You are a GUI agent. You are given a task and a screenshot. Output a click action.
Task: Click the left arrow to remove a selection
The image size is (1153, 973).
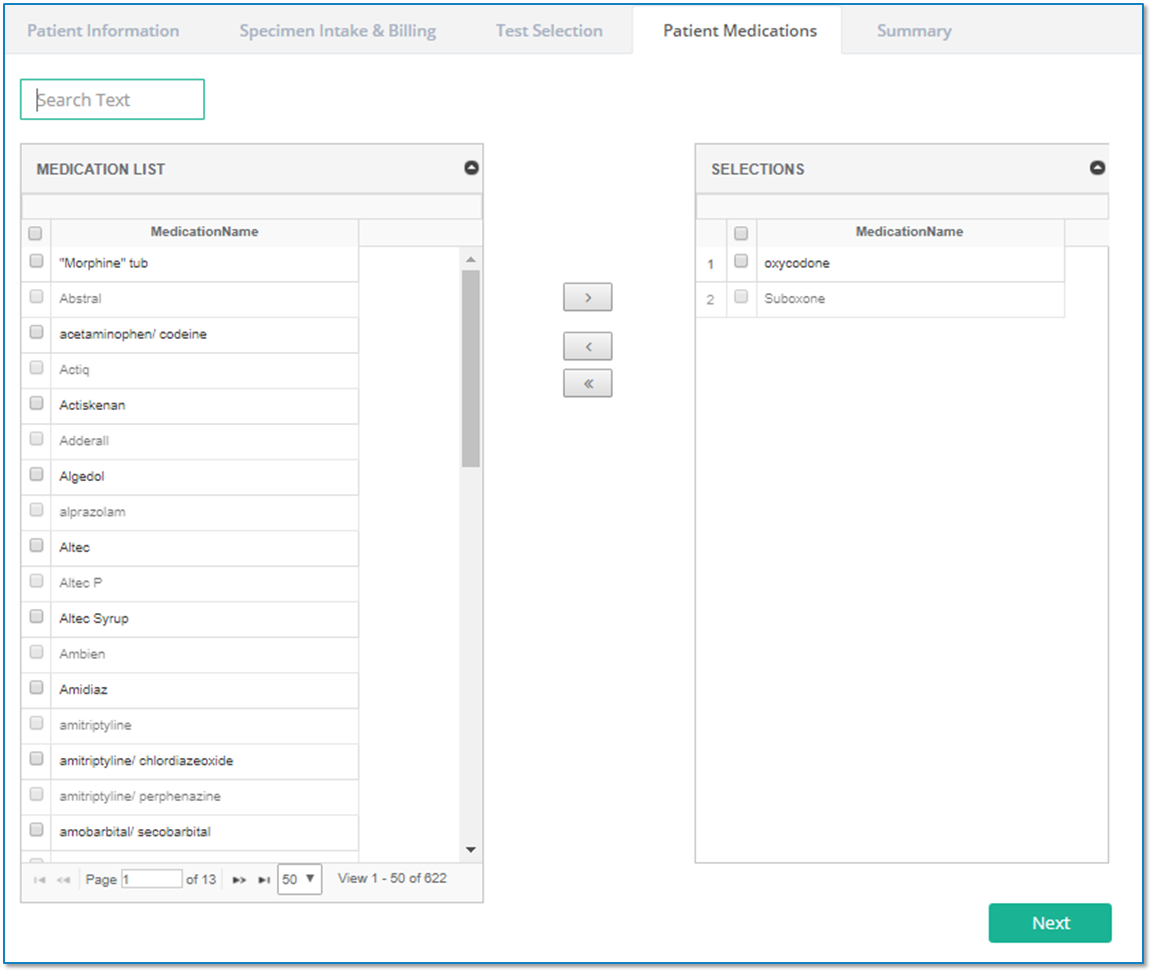[x=587, y=346]
